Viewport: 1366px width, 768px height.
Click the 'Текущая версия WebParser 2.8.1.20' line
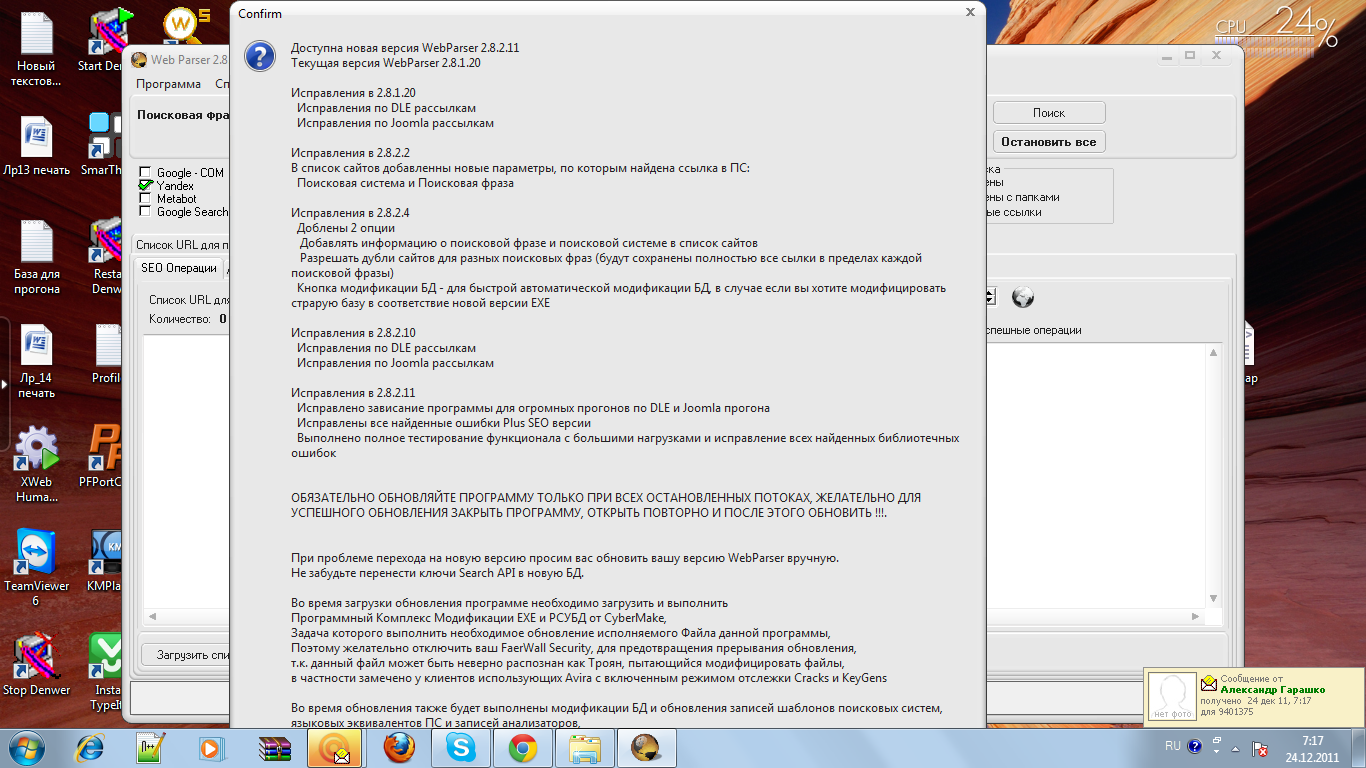click(x=386, y=63)
